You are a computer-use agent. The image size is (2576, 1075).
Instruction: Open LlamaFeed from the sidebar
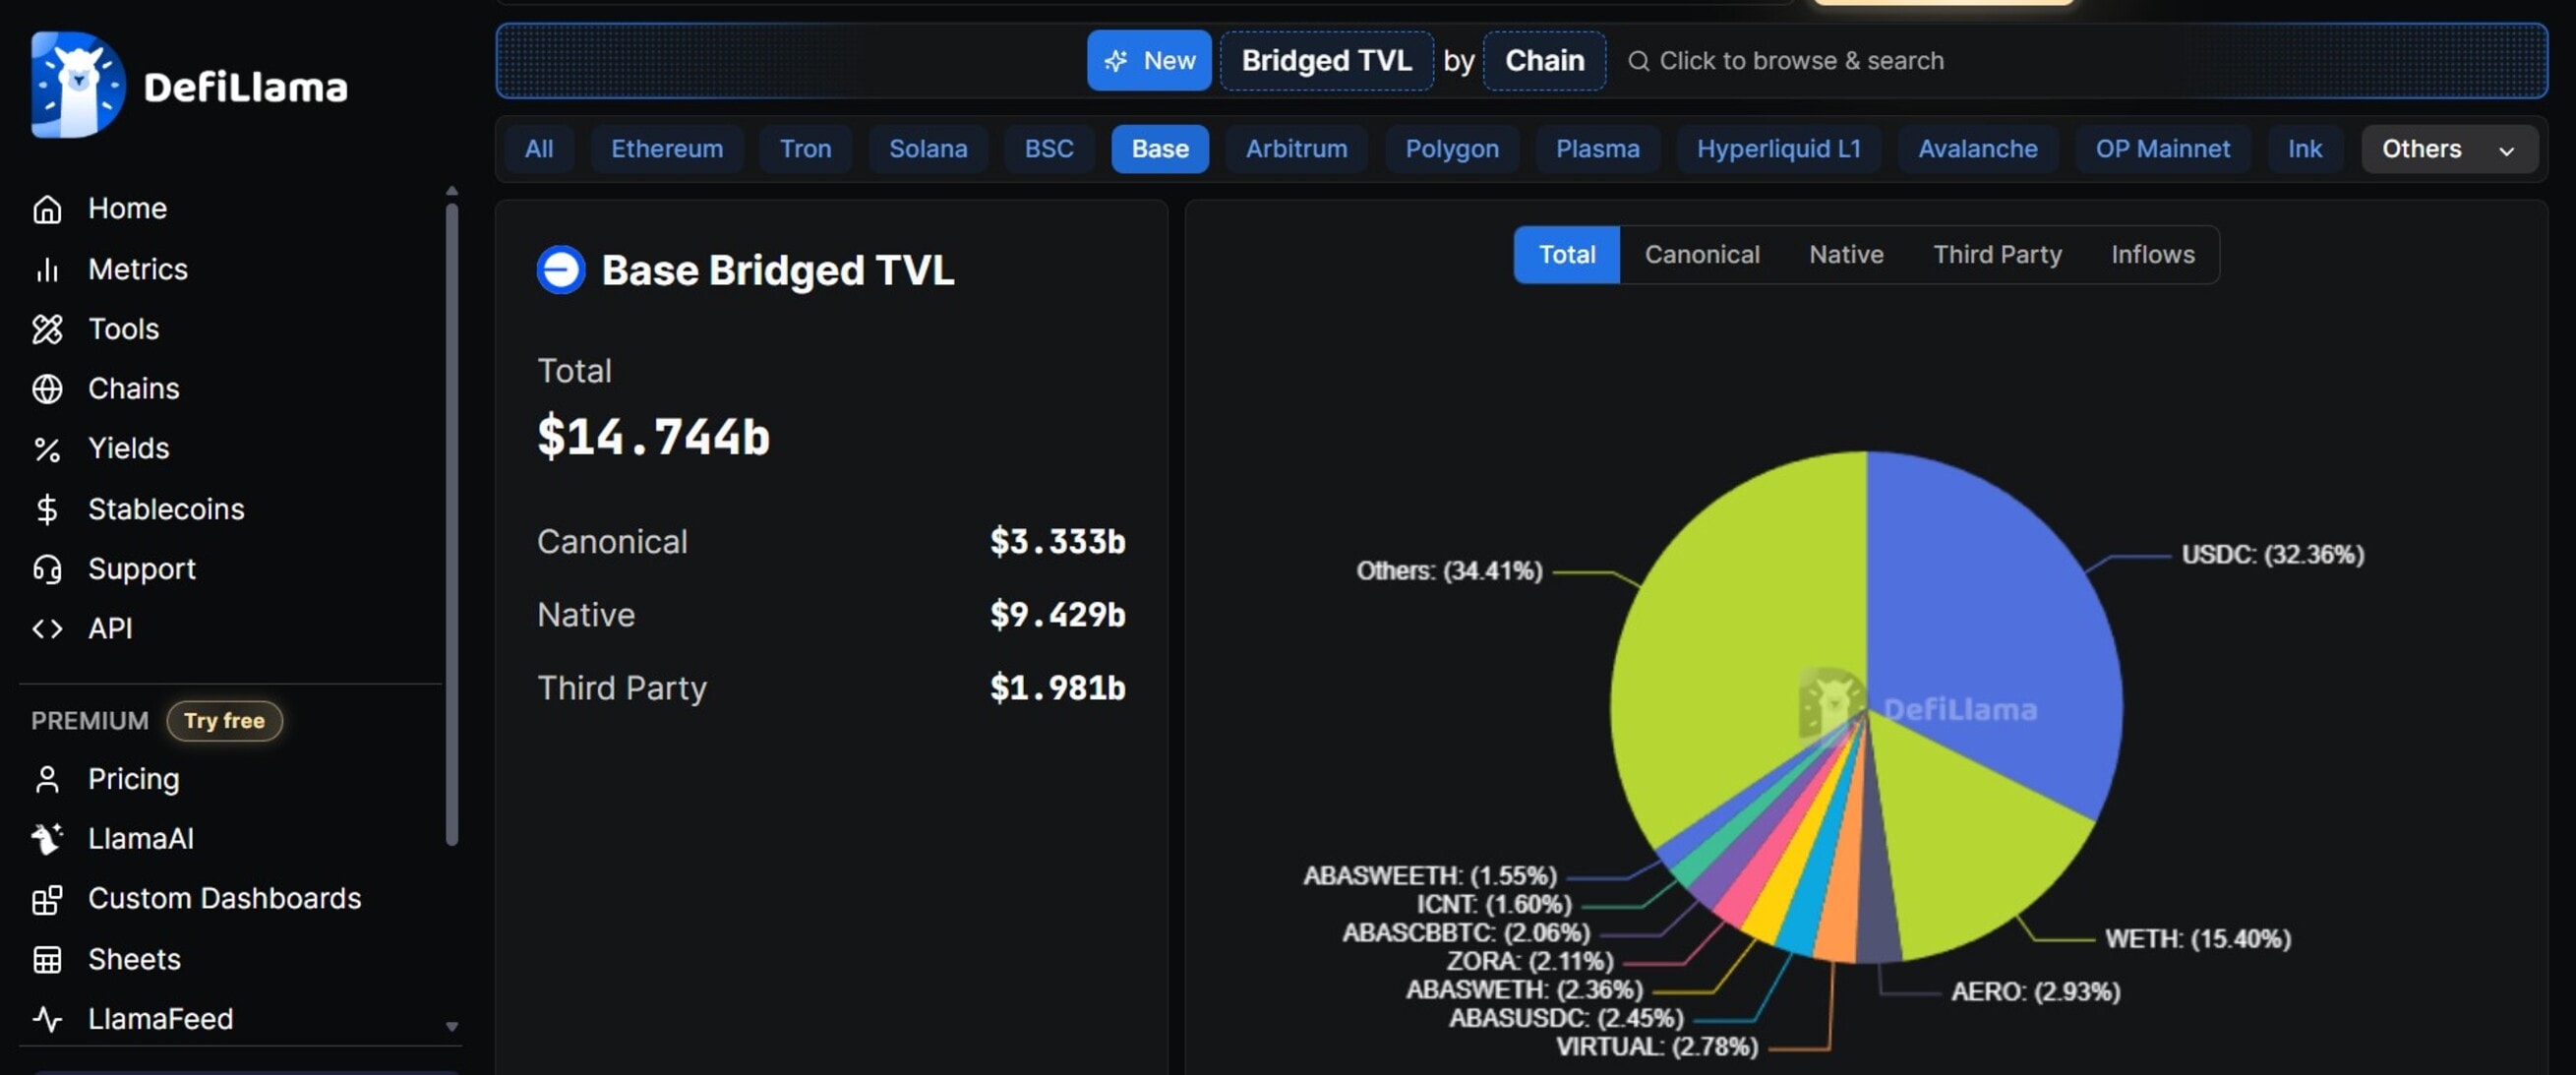[x=160, y=1018]
